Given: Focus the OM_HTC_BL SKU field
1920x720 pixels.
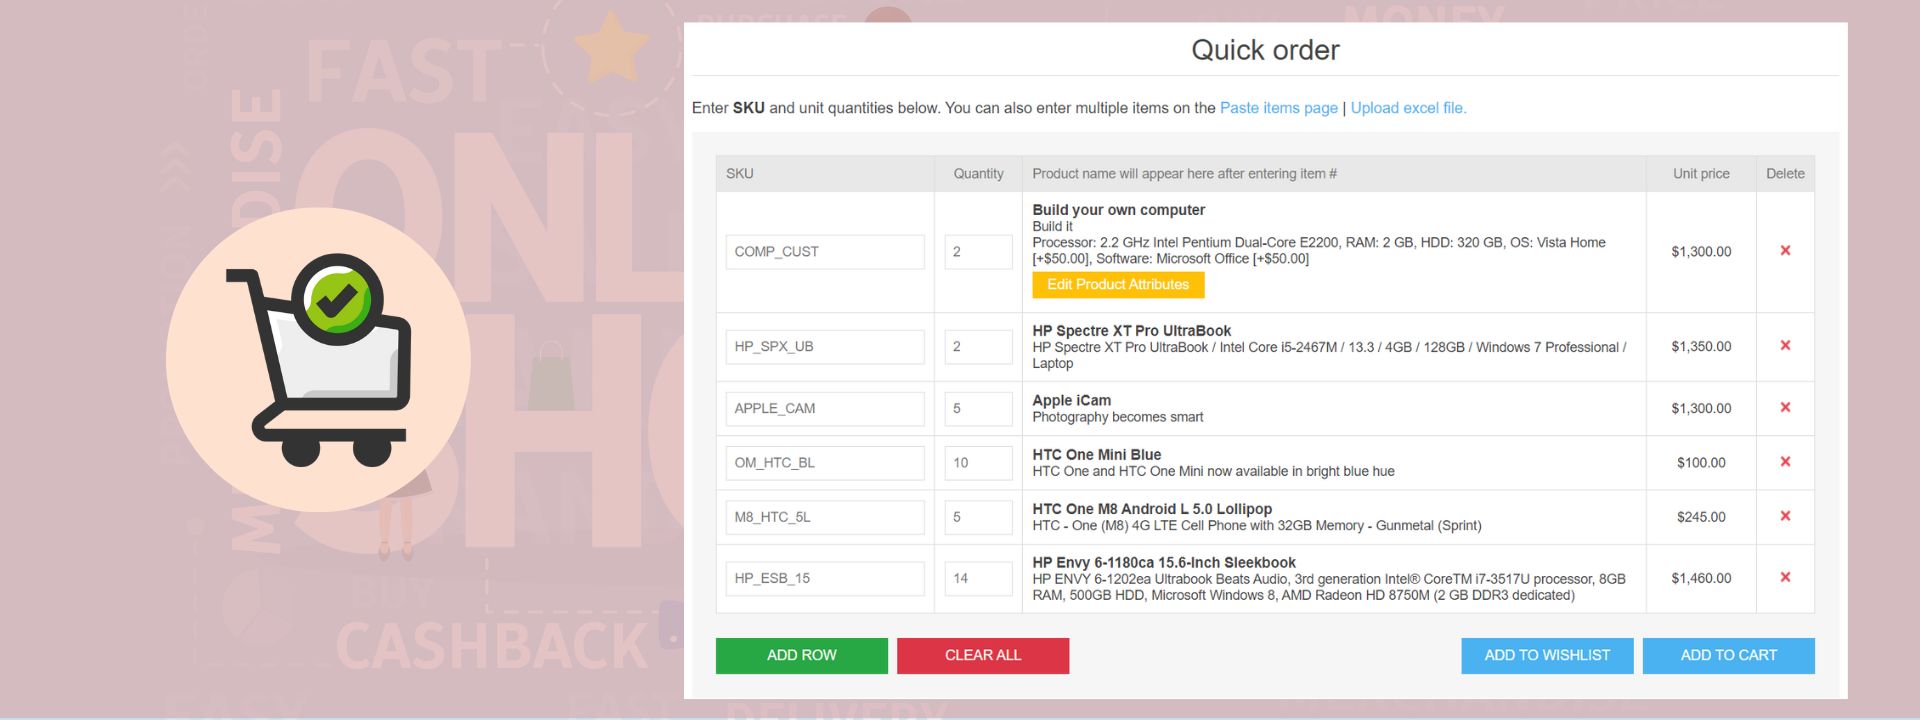Looking at the screenshot, I should click(825, 463).
